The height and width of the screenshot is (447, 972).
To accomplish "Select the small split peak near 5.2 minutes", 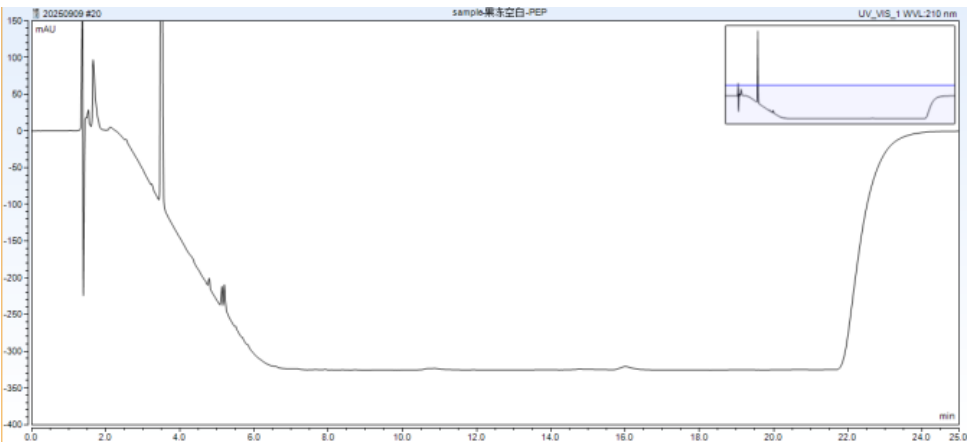I will pyautogui.click(x=223, y=294).
